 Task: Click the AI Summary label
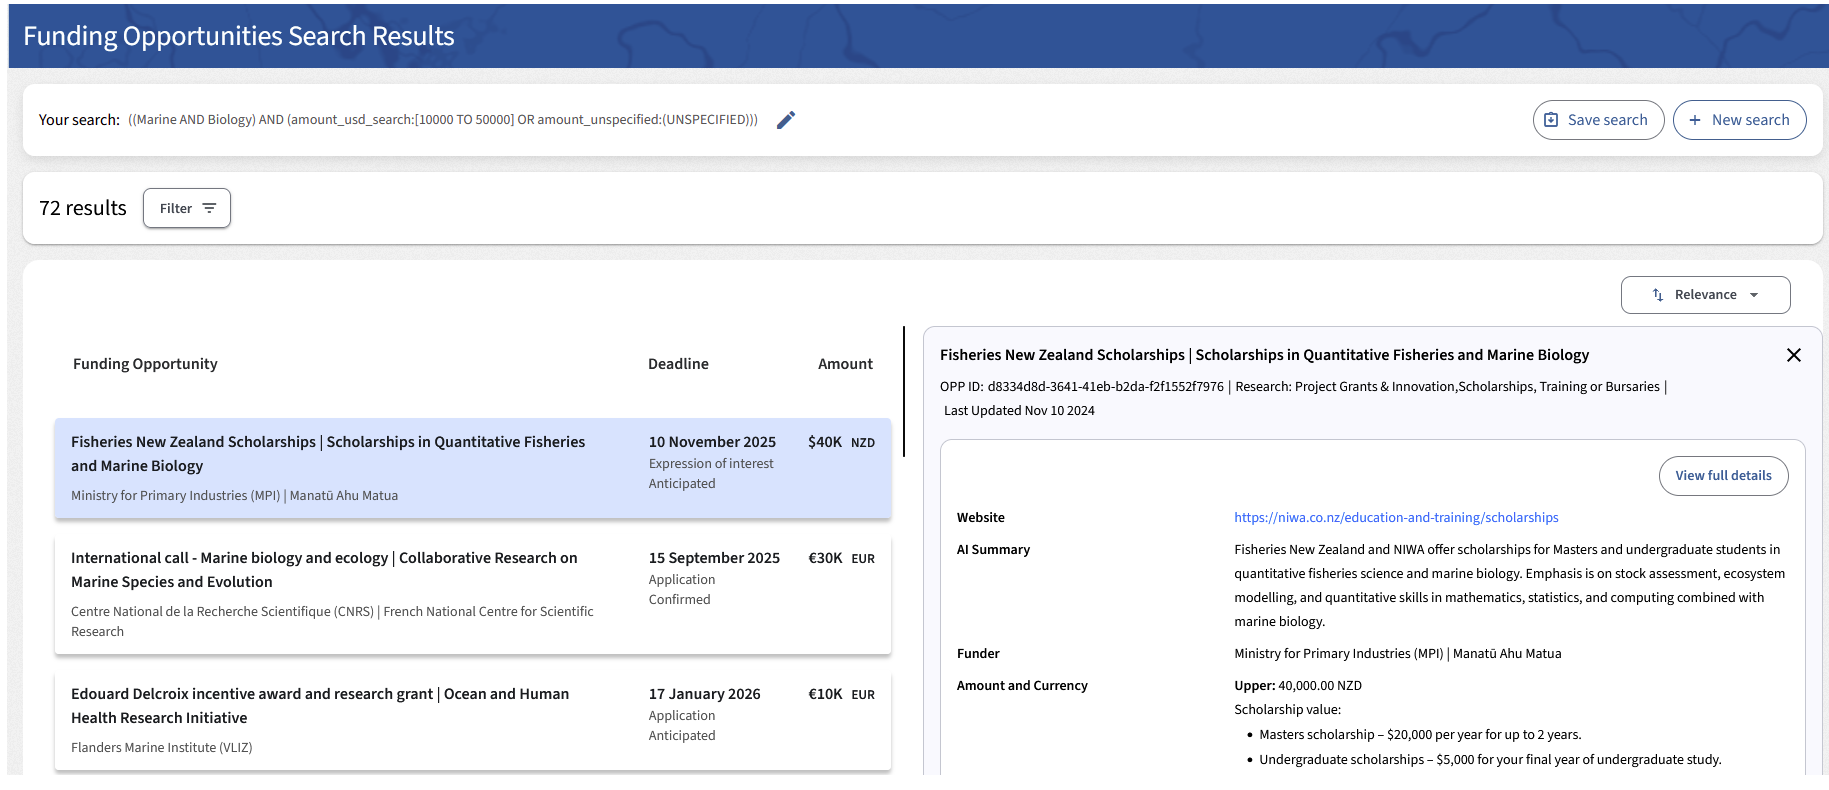(993, 550)
